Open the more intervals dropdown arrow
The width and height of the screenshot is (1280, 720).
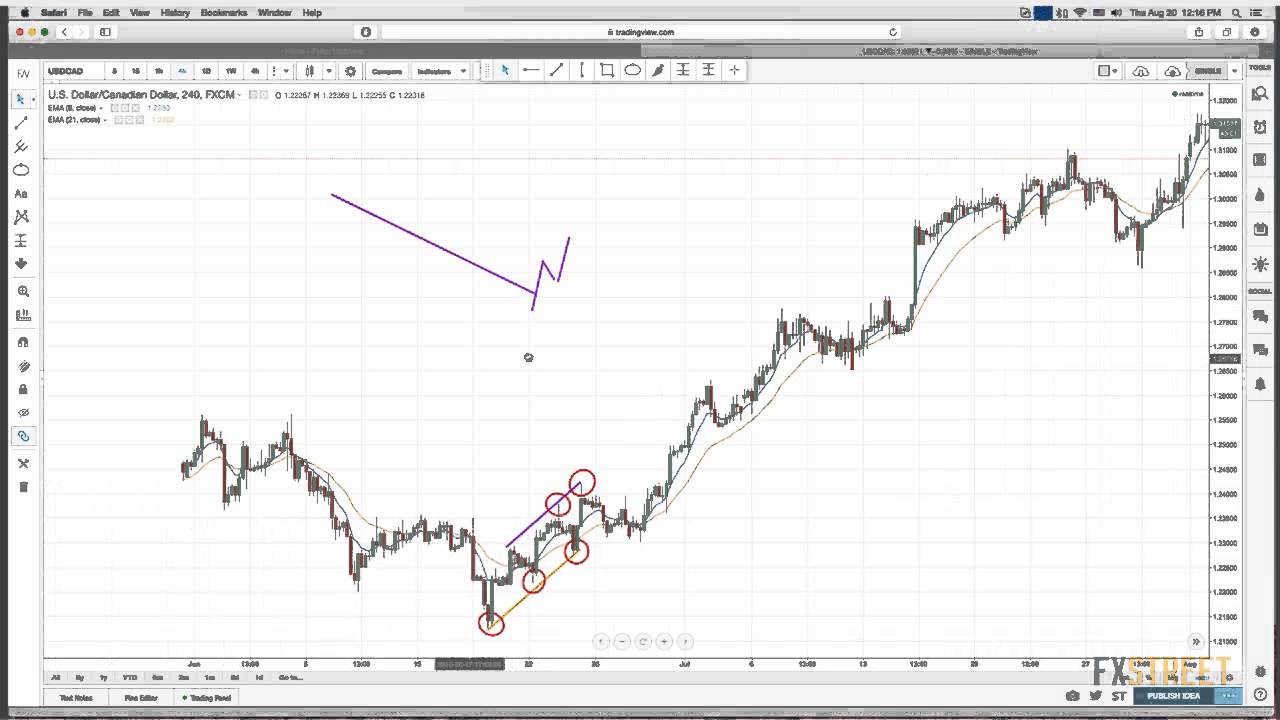point(286,71)
